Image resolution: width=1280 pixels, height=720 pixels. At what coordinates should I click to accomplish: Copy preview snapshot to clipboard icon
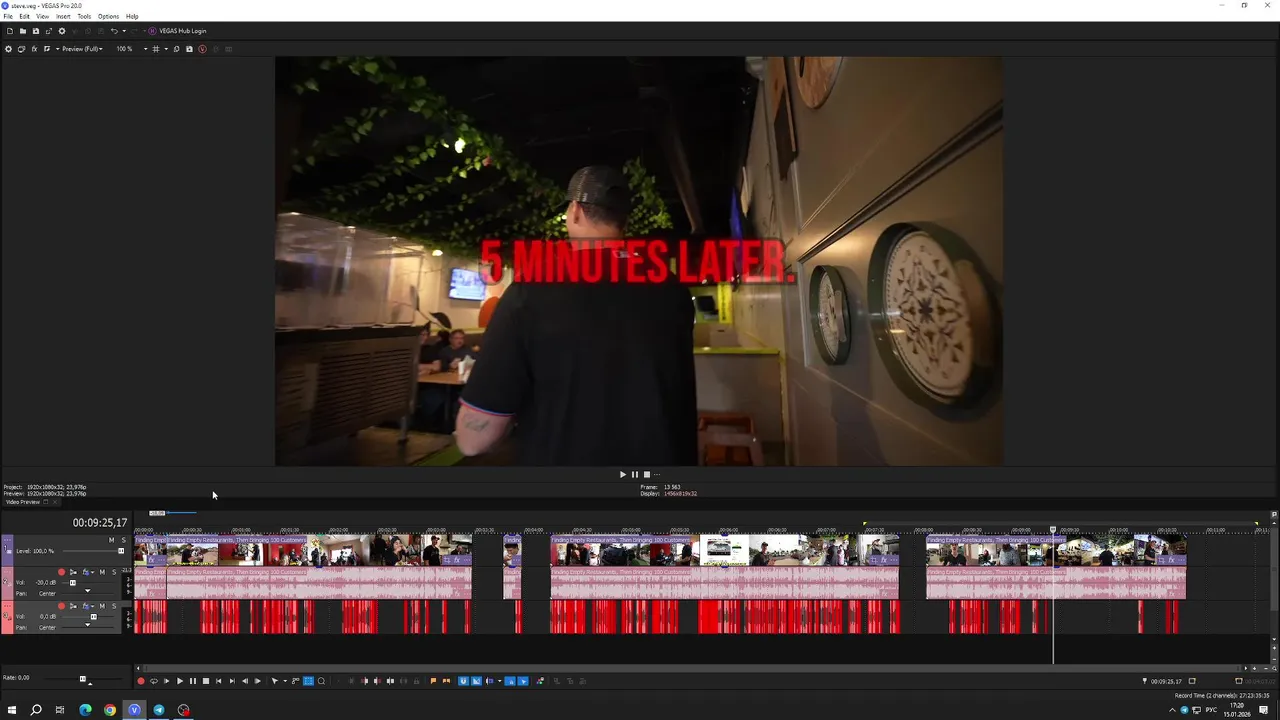click(176, 49)
